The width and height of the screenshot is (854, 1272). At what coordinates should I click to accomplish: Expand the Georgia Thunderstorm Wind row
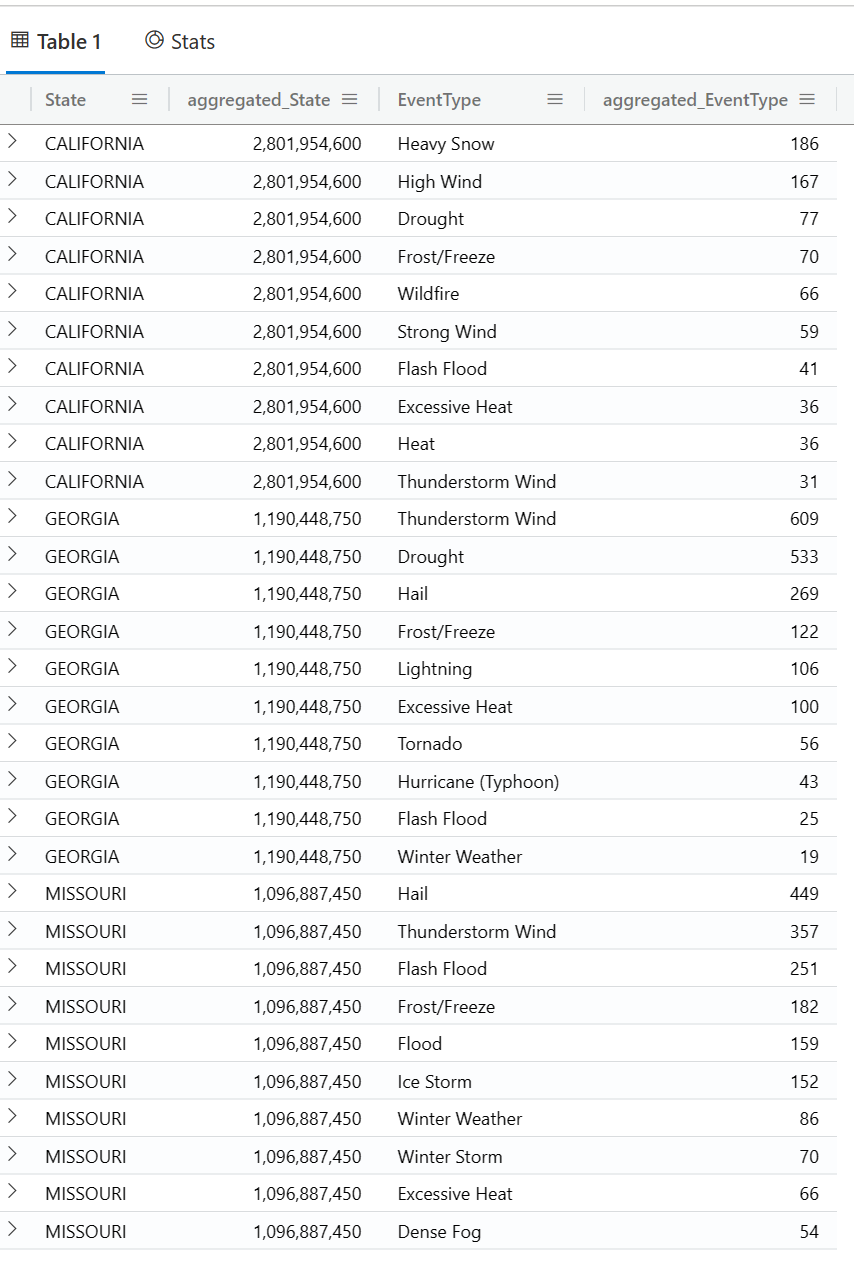coord(12,517)
